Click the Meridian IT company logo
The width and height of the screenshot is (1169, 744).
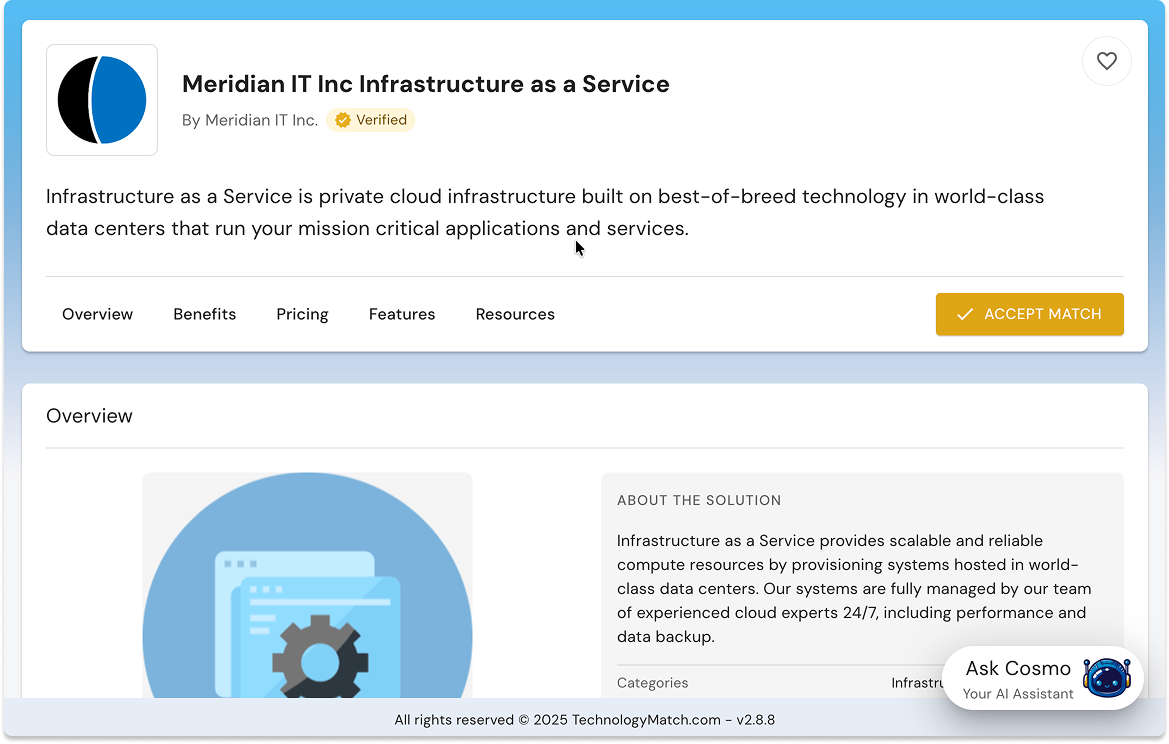tap(102, 100)
